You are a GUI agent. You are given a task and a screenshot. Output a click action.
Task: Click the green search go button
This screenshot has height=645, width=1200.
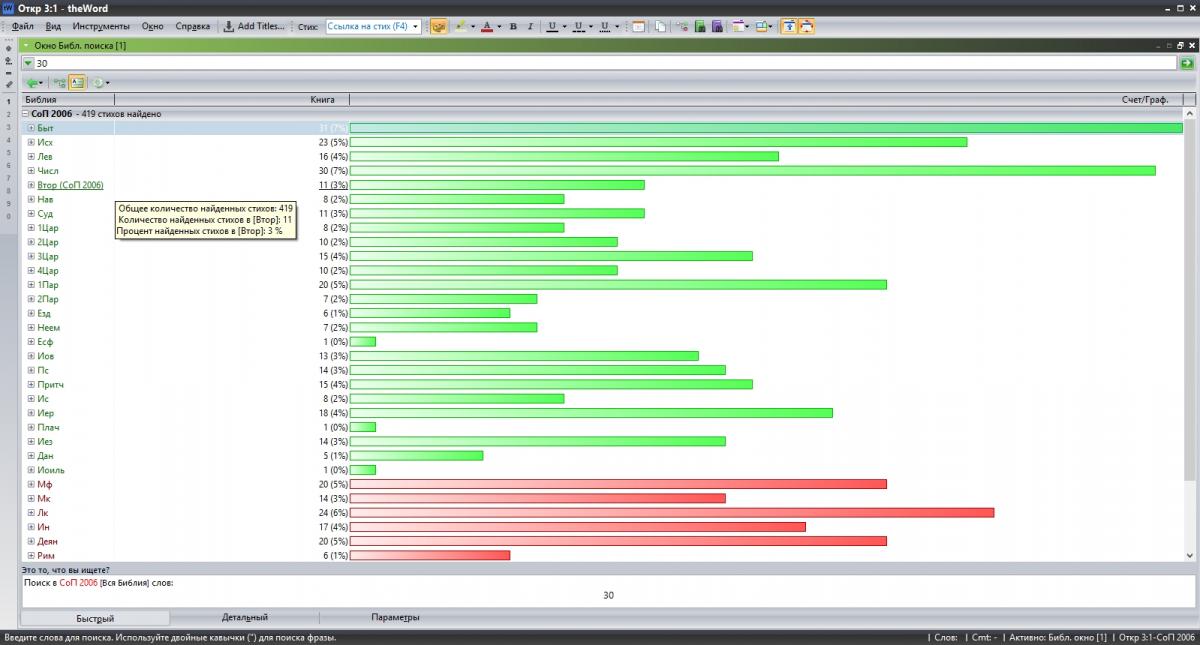1187,63
